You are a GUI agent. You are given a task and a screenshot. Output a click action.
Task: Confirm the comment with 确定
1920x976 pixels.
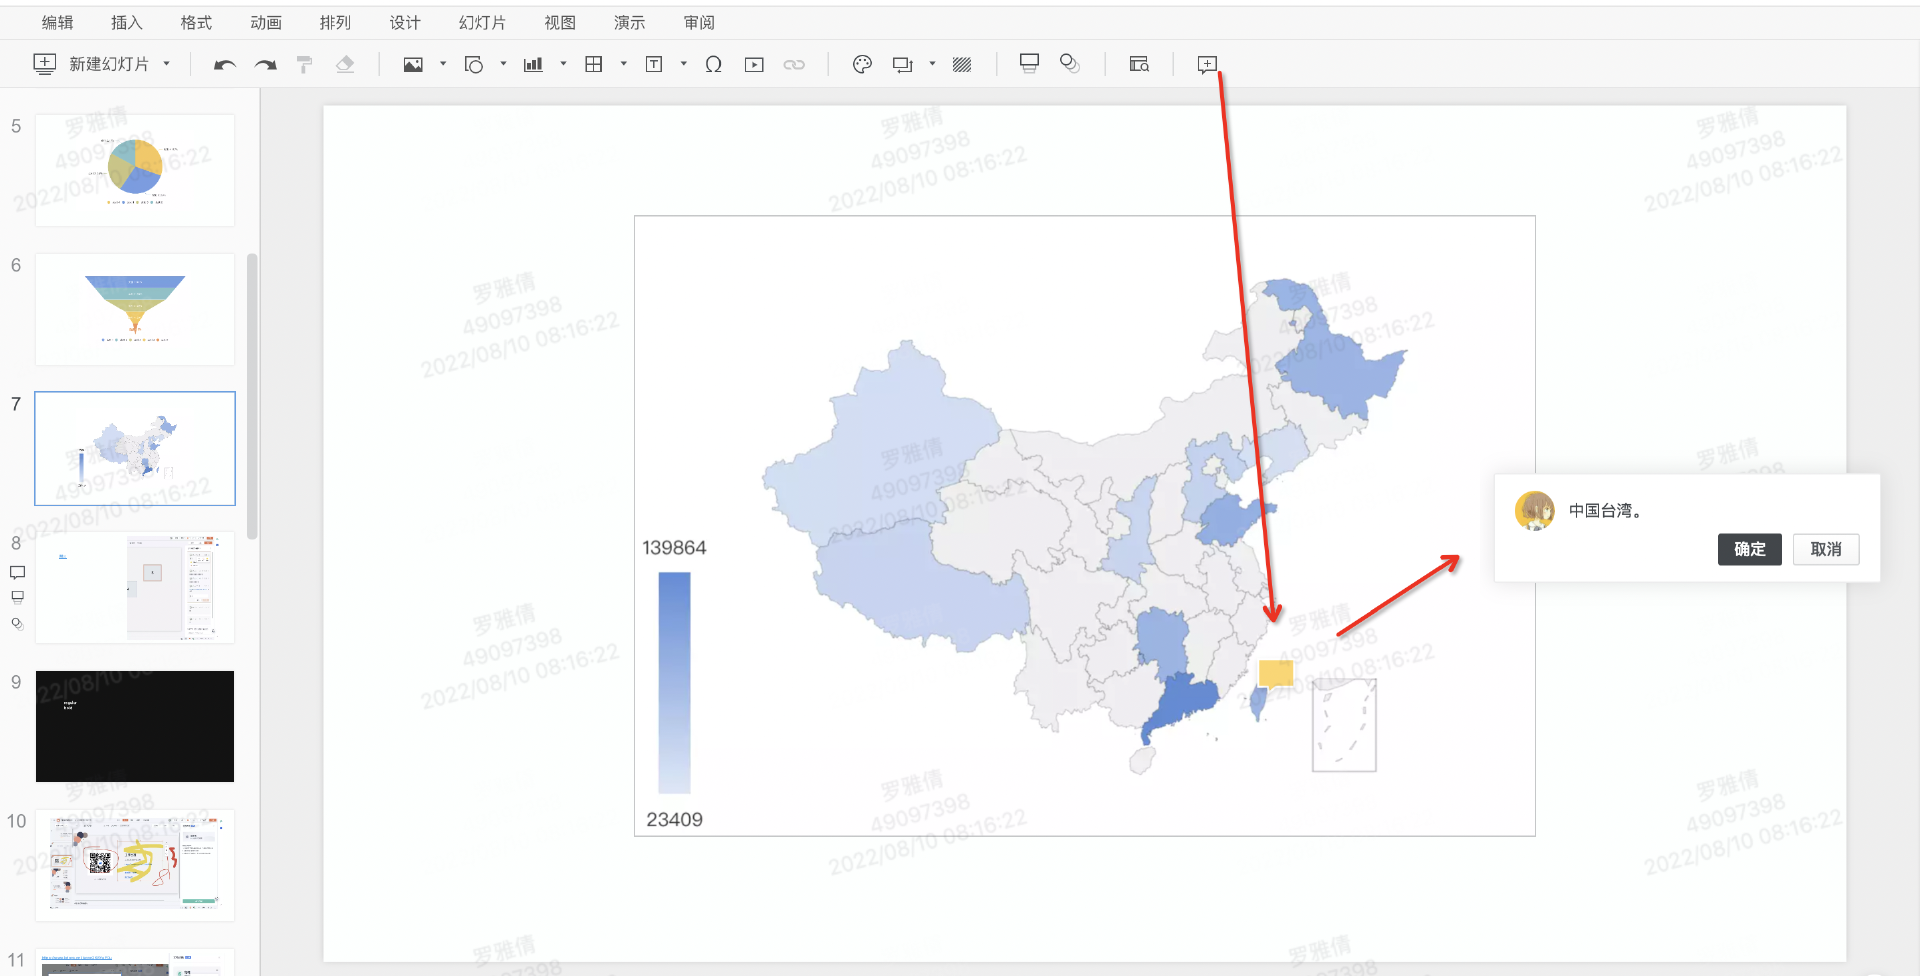[x=1750, y=549]
